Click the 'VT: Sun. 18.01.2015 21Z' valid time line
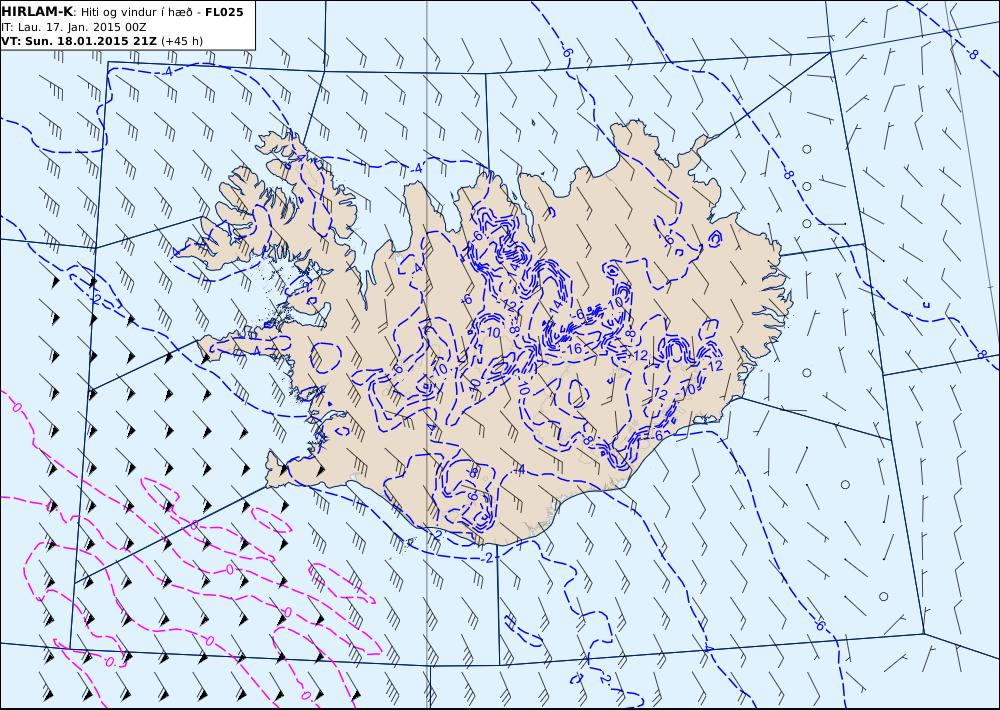 click(x=80, y=41)
